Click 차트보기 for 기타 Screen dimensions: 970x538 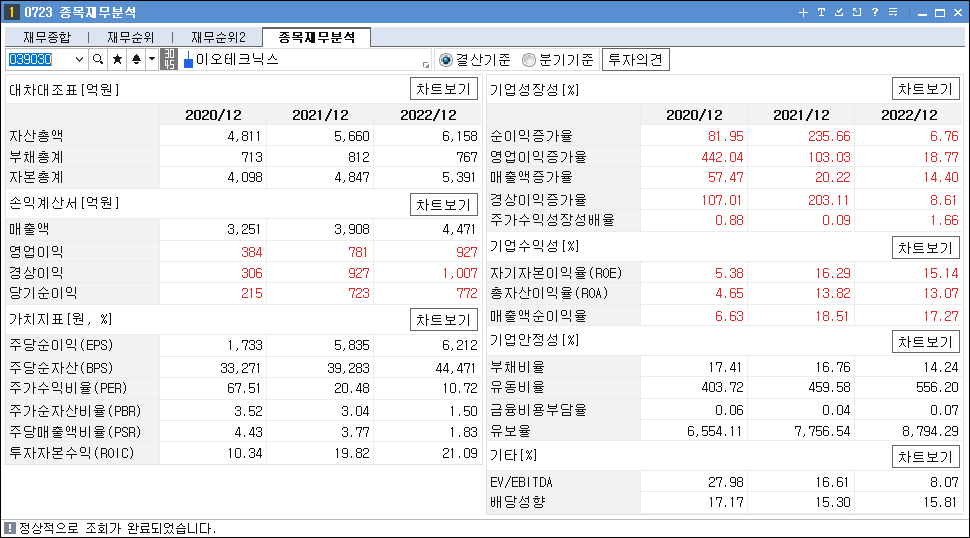[925, 456]
